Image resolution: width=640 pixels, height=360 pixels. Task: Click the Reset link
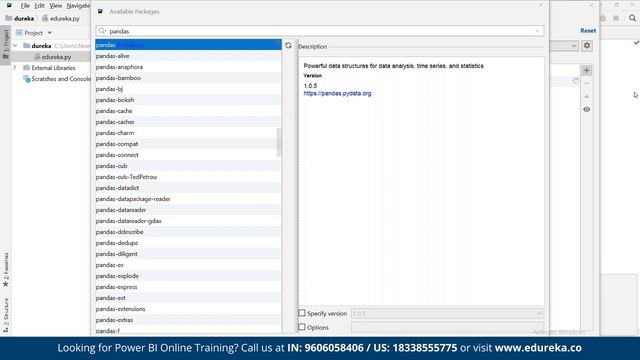point(588,31)
